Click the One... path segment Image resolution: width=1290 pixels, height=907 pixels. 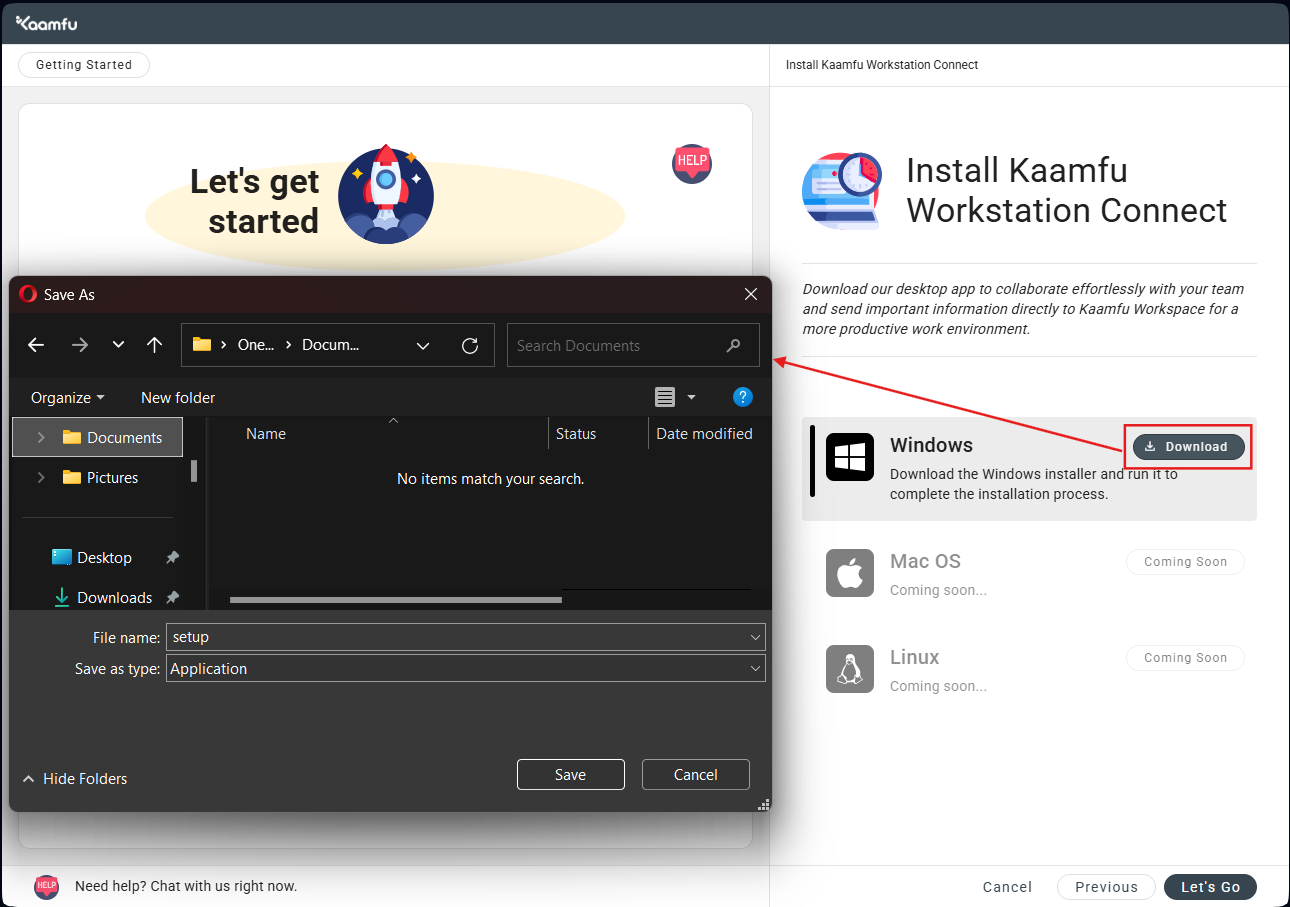[256, 345]
